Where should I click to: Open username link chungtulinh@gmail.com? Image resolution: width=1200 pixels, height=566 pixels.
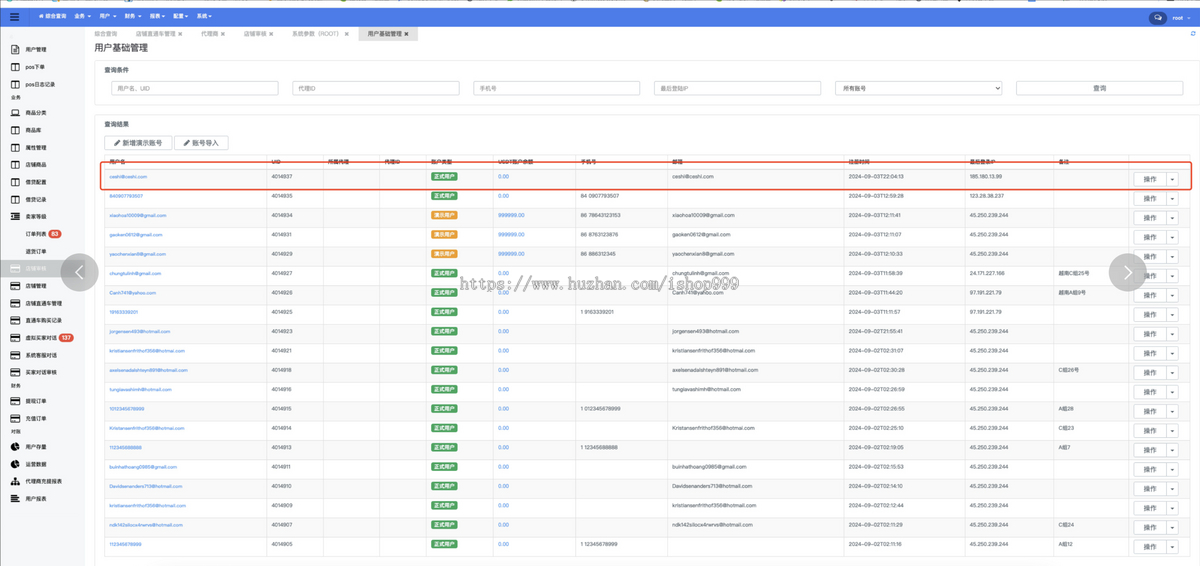(x=135, y=273)
